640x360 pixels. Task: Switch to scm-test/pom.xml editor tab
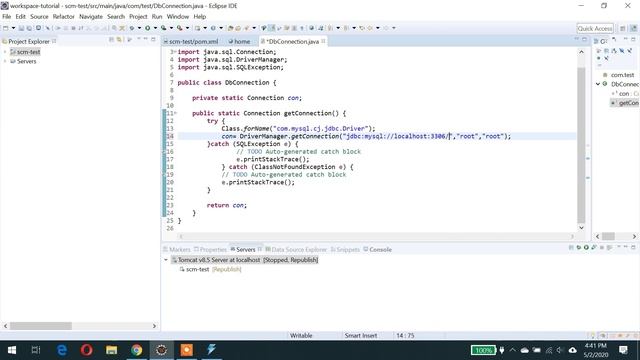coord(193,41)
